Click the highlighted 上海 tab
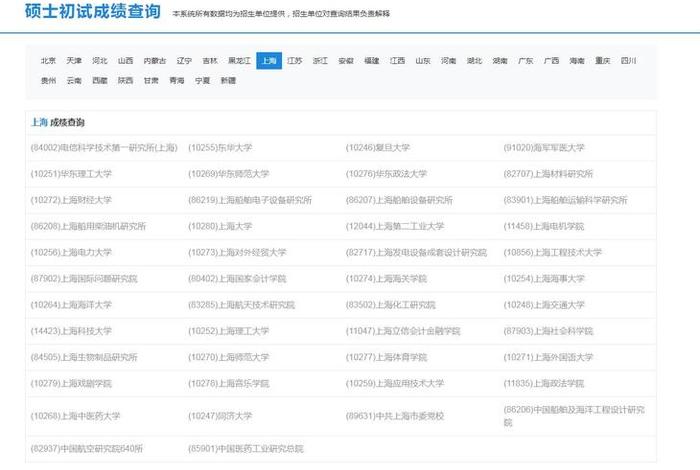Image resolution: width=700 pixels, height=470 pixels. (269, 61)
